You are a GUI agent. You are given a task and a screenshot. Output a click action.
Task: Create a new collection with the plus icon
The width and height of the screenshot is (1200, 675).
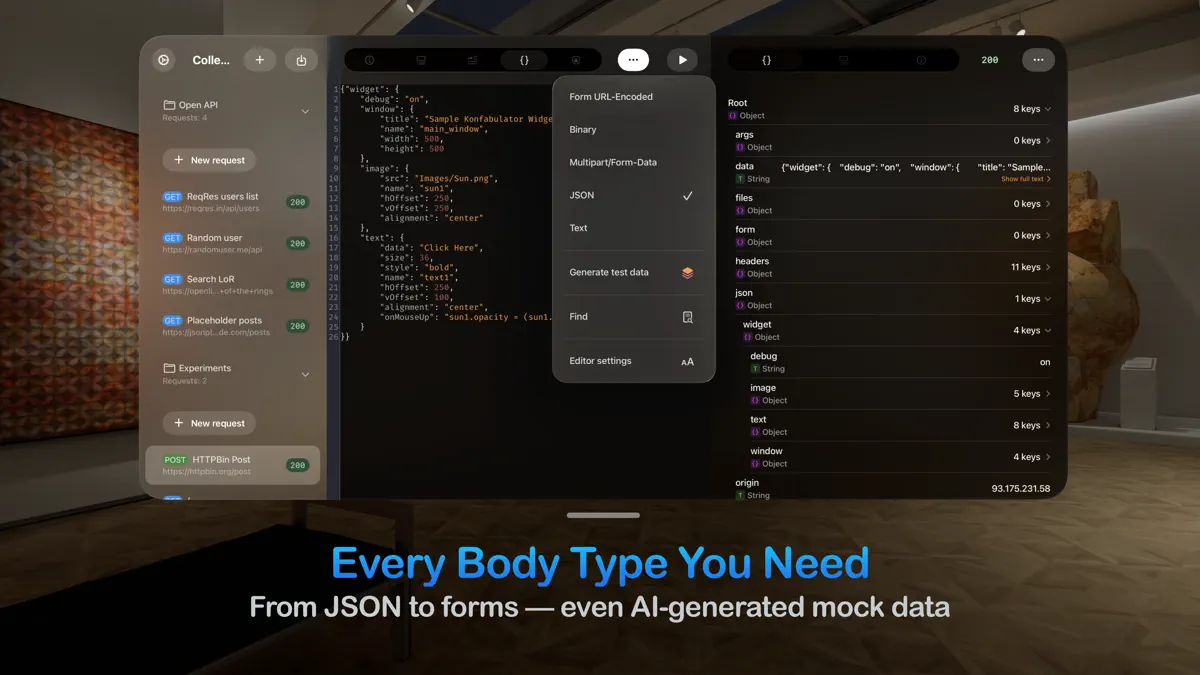pos(260,59)
